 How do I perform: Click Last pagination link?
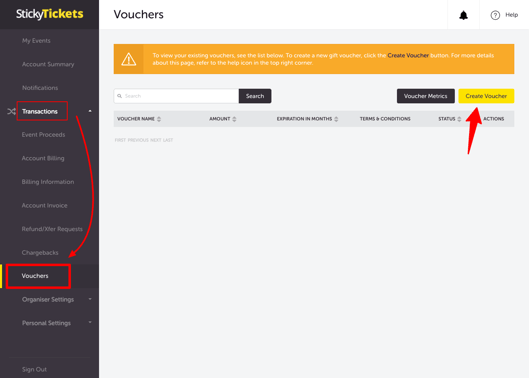pyautogui.click(x=168, y=140)
